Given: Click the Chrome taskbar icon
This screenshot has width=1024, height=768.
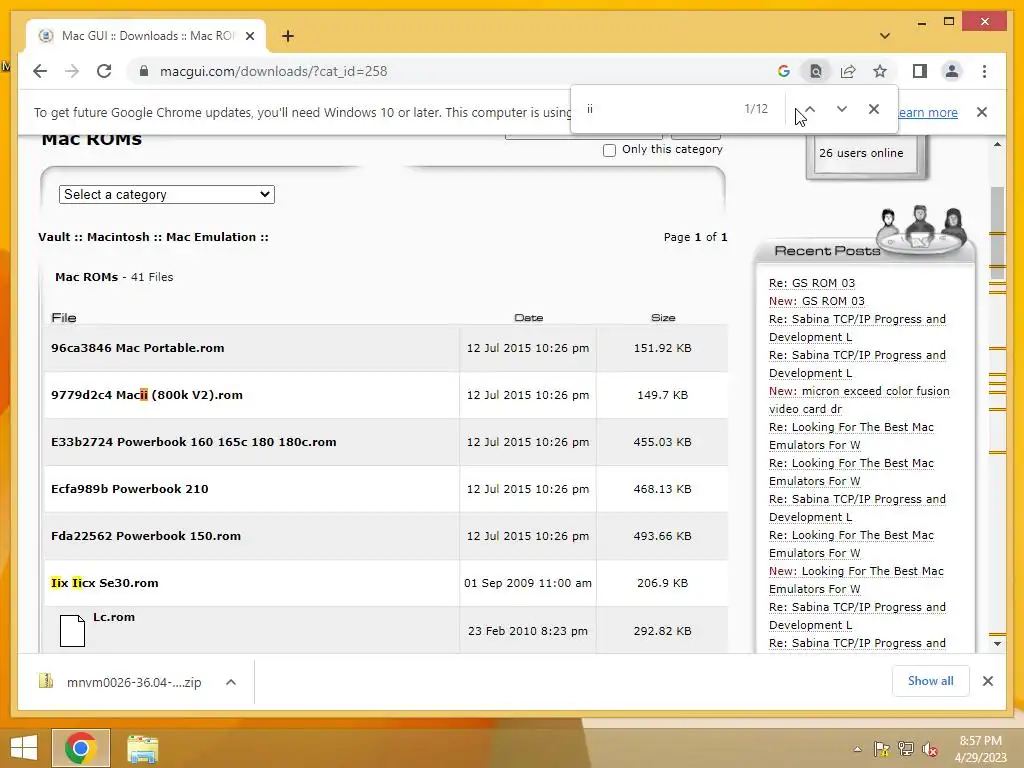Looking at the screenshot, I should [81, 748].
